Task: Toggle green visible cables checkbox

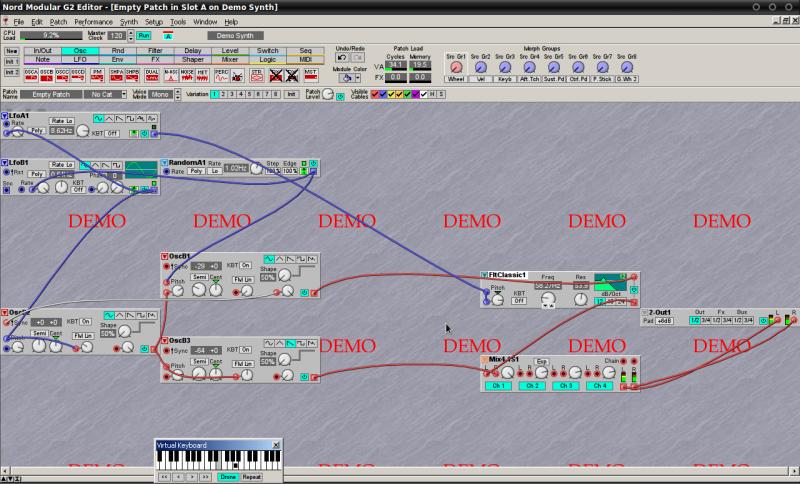Action: [407, 94]
